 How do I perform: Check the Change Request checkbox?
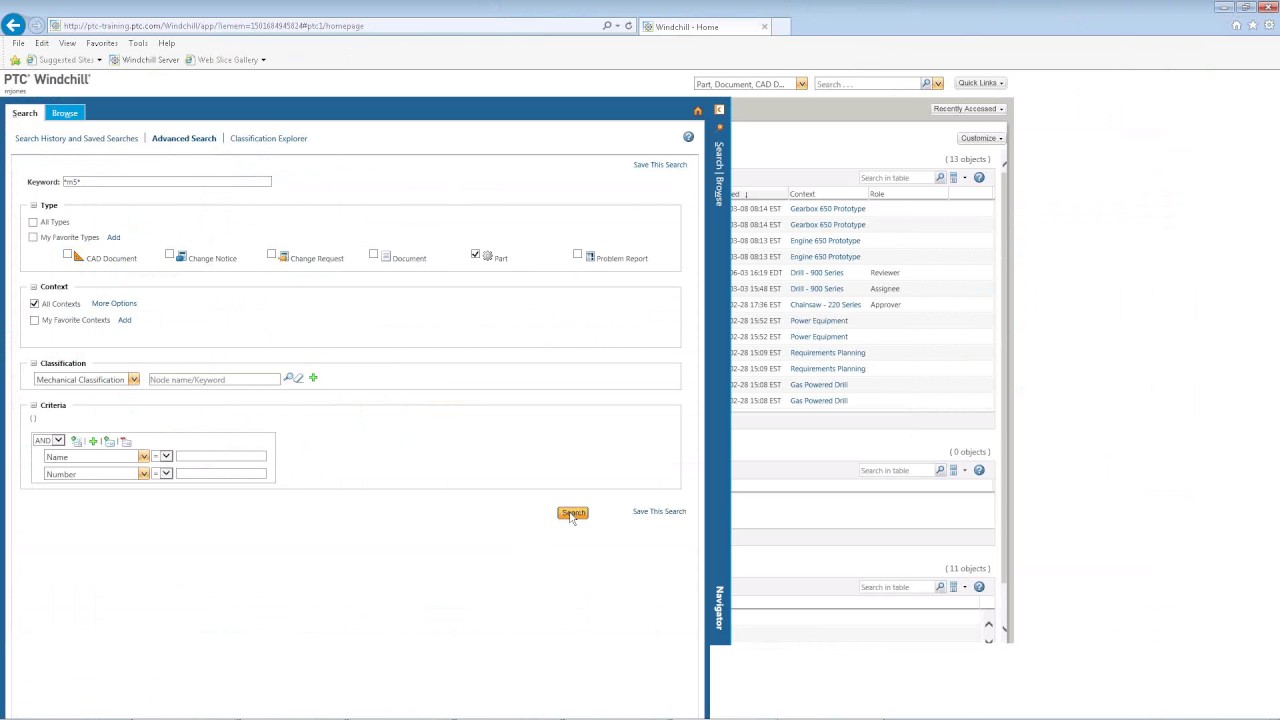[271, 254]
